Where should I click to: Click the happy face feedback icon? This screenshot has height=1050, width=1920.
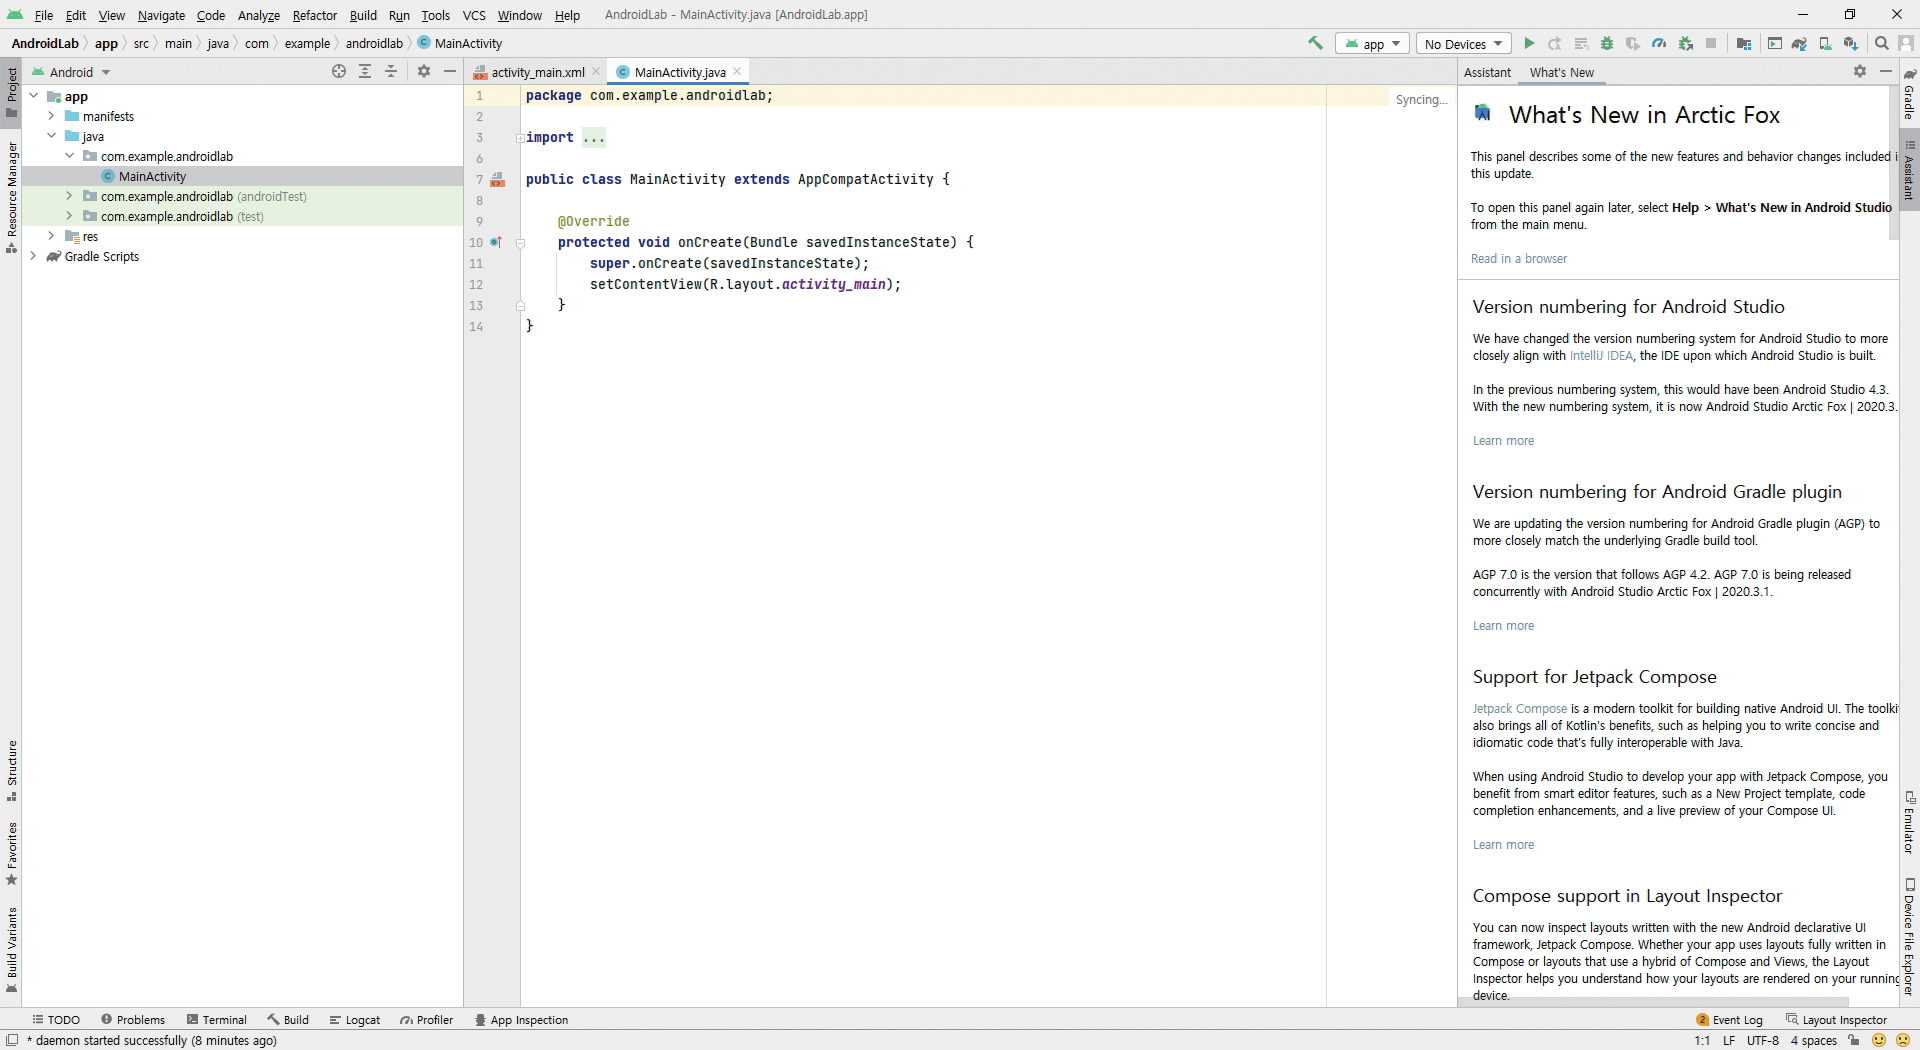pos(1879,1040)
